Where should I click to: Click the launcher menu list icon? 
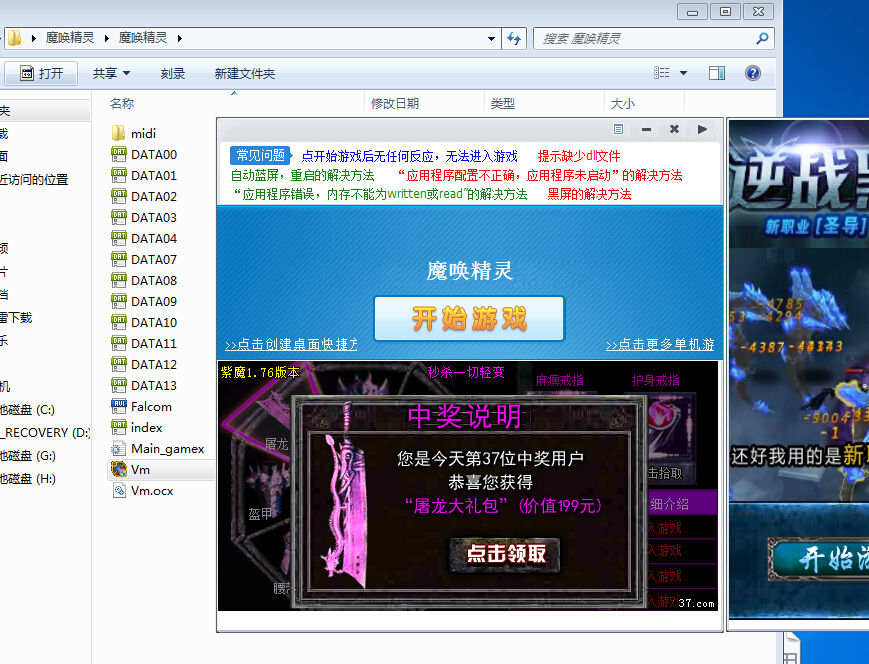pyautogui.click(x=618, y=130)
